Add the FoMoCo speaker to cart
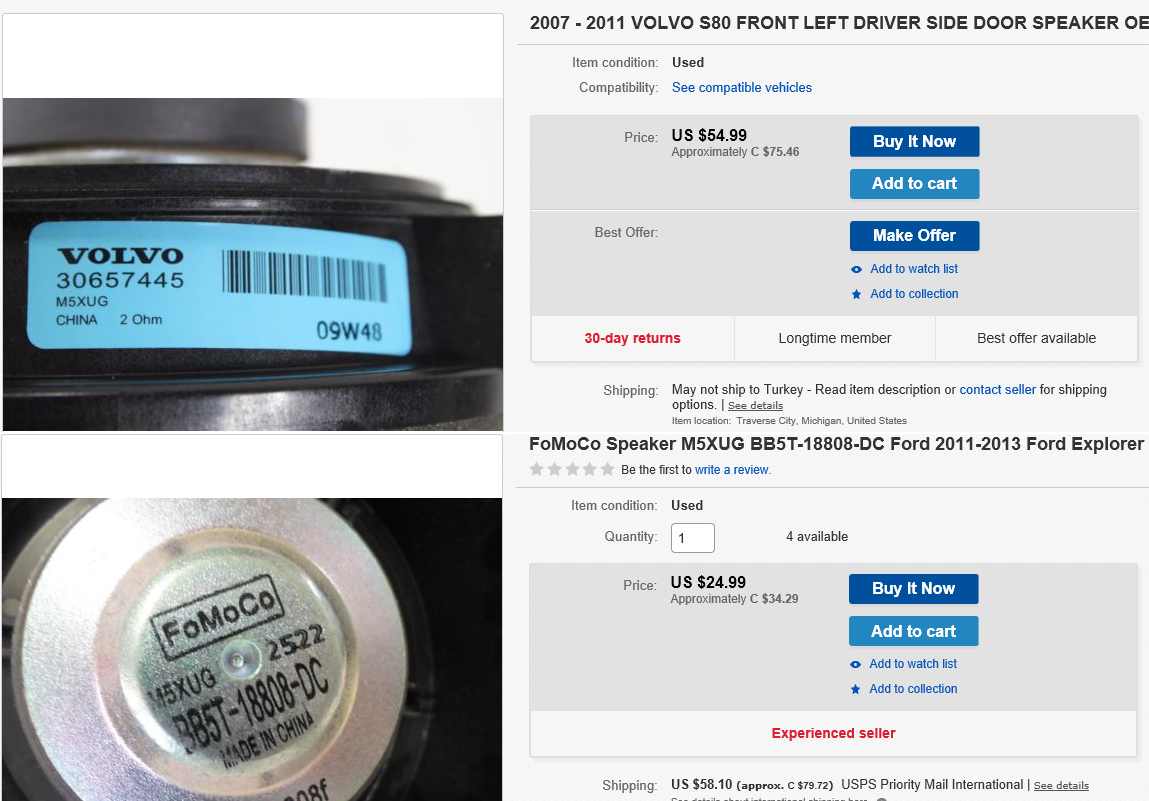Image resolution: width=1149 pixels, height=801 pixels. [x=914, y=632]
